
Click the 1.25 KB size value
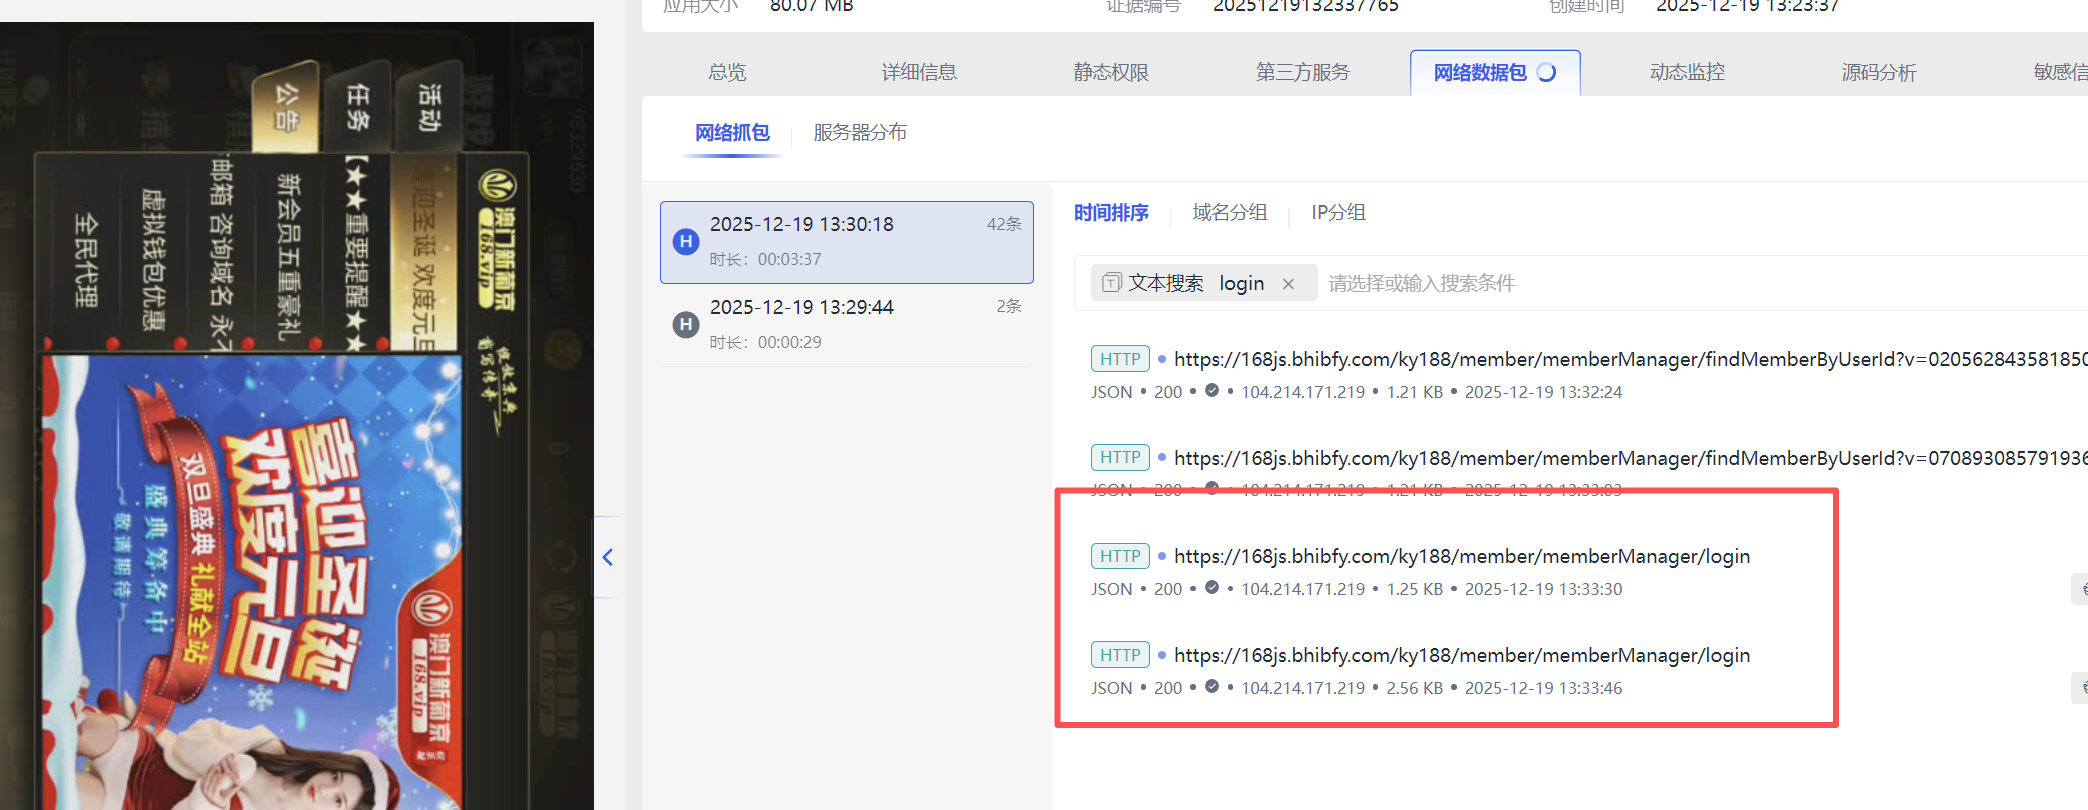(x=1414, y=589)
